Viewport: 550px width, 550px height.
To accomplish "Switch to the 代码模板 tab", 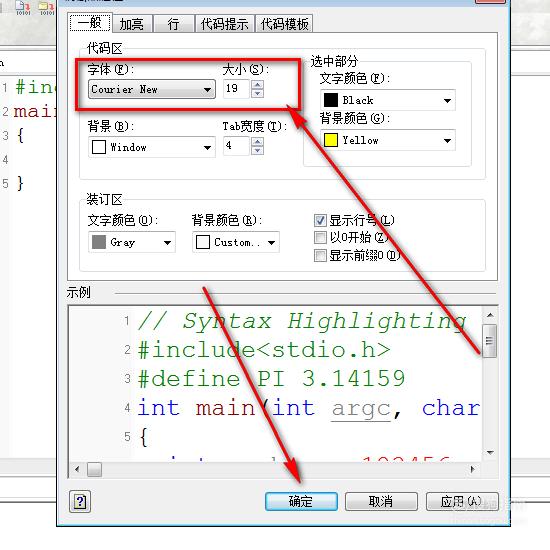I will click(x=284, y=24).
